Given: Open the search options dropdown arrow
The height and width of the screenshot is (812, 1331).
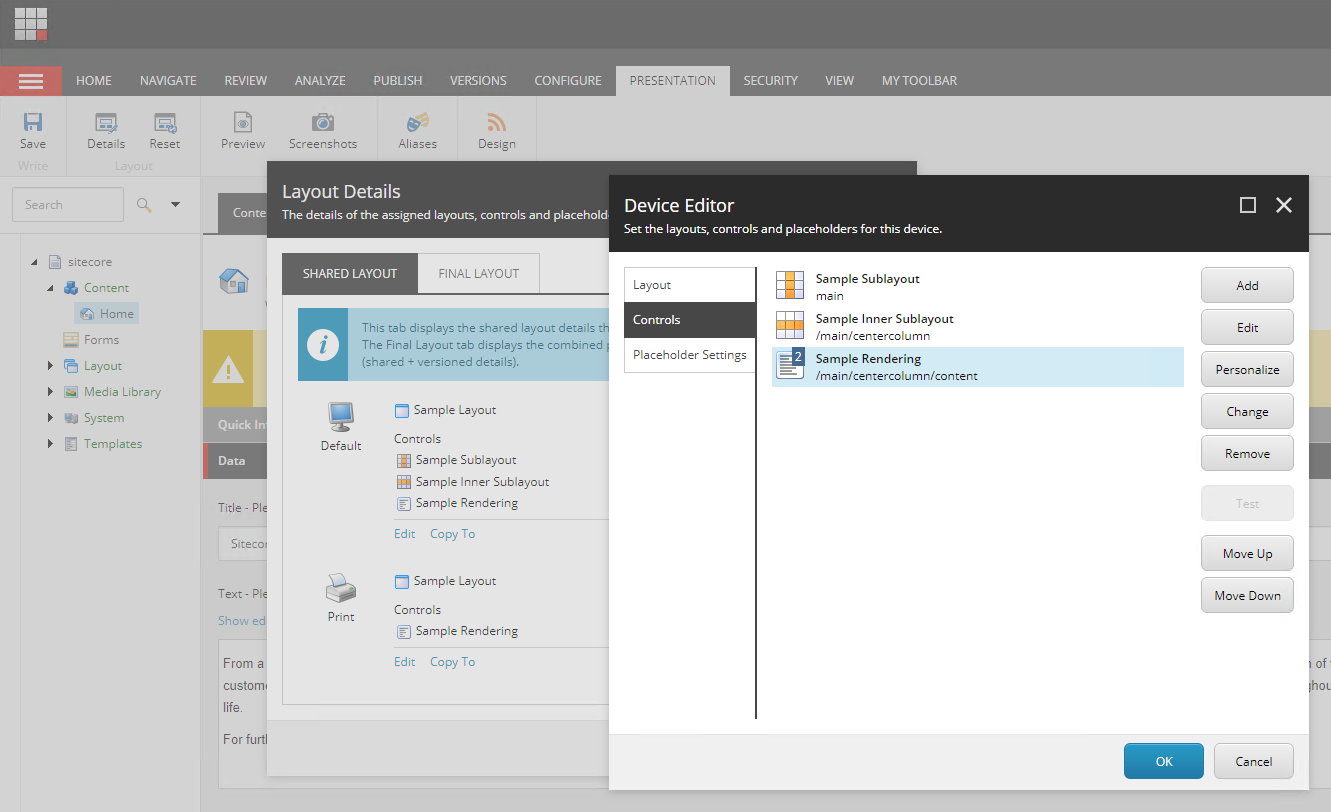Looking at the screenshot, I should [x=176, y=205].
